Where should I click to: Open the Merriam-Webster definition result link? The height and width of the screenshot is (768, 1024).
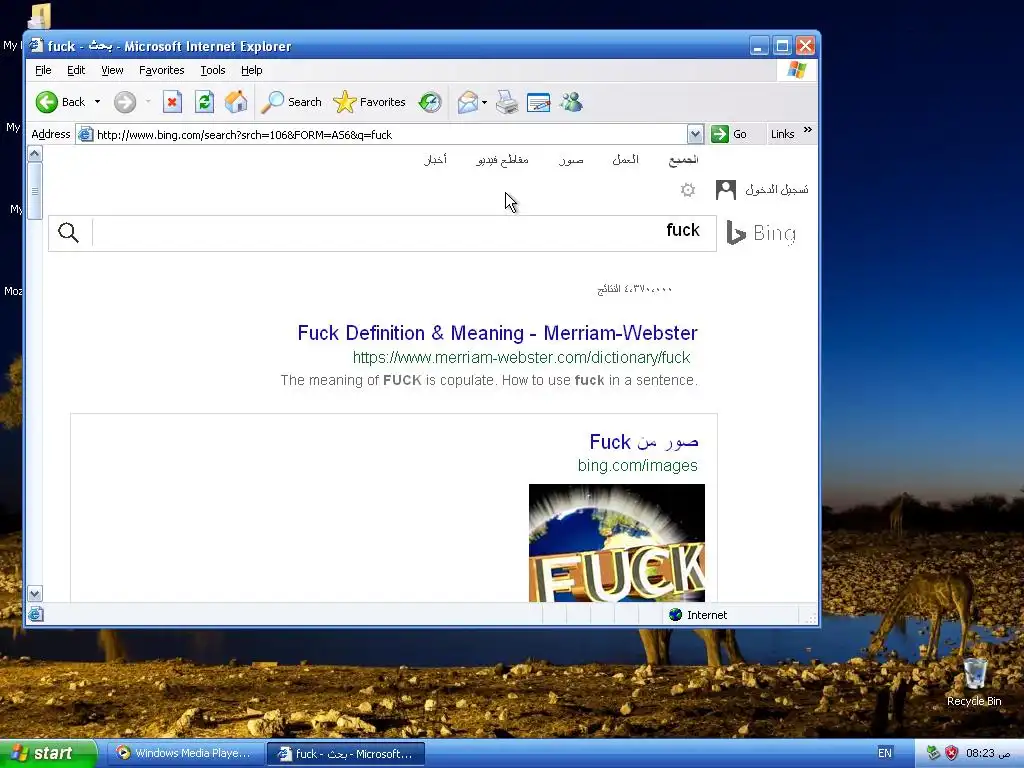coord(498,333)
